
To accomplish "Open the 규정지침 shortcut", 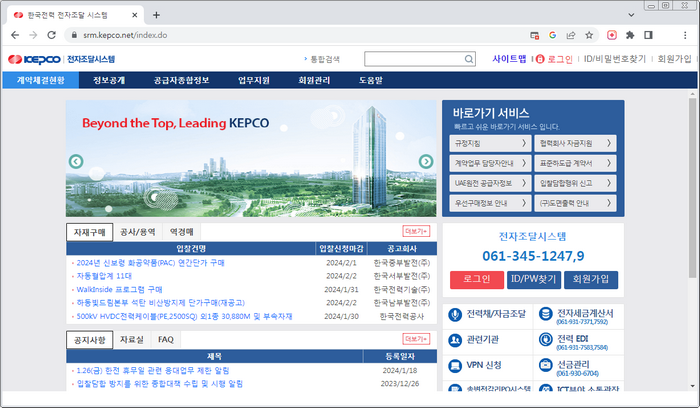I will pyautogui.click(x=490, y=143).
